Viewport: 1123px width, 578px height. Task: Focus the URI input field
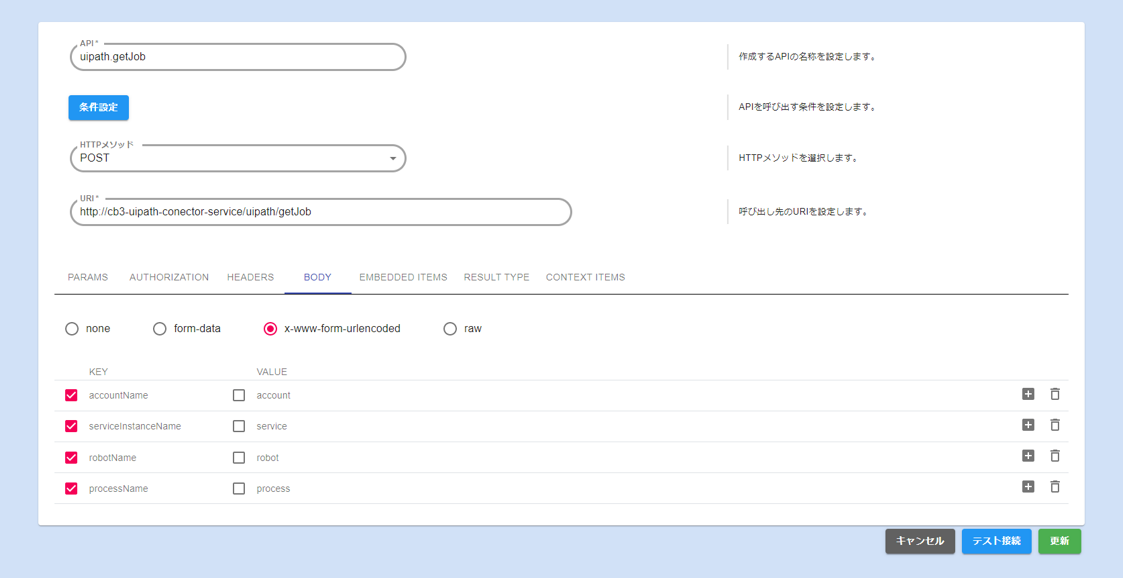pos(320,212)
